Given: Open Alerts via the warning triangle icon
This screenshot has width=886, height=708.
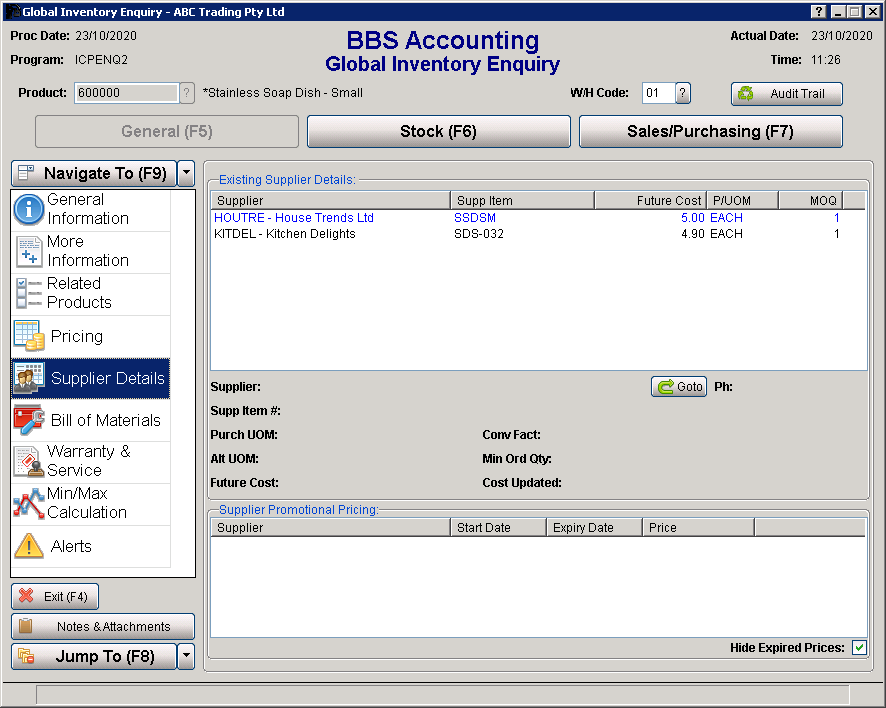Looking at the screenshot, I should [x=30, y=545].
